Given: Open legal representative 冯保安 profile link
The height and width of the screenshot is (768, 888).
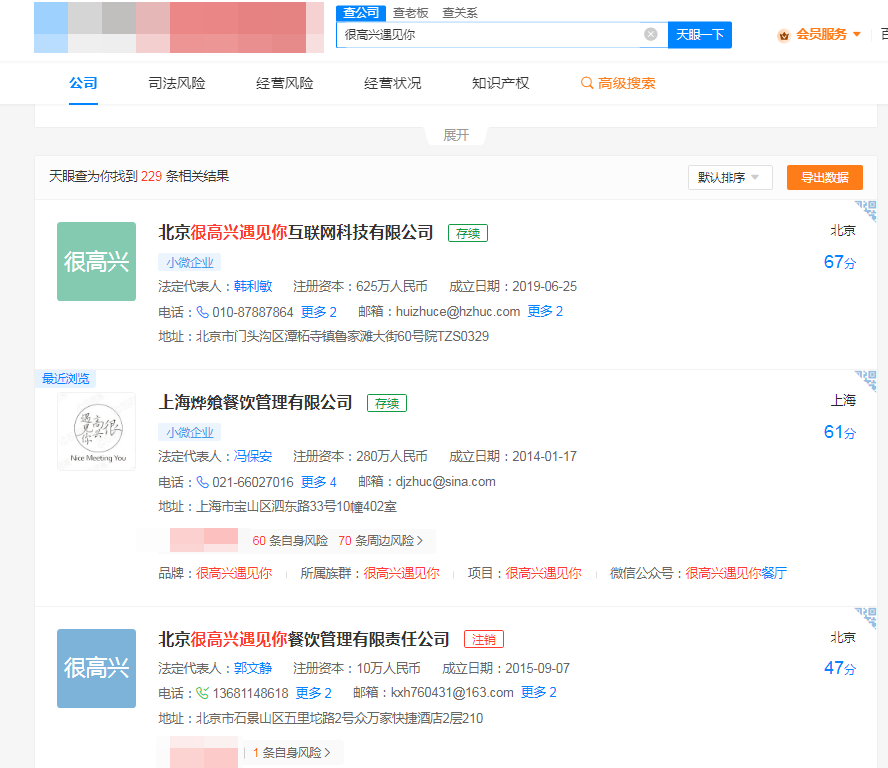Looking at the screenshot, I should pos(253,456).
